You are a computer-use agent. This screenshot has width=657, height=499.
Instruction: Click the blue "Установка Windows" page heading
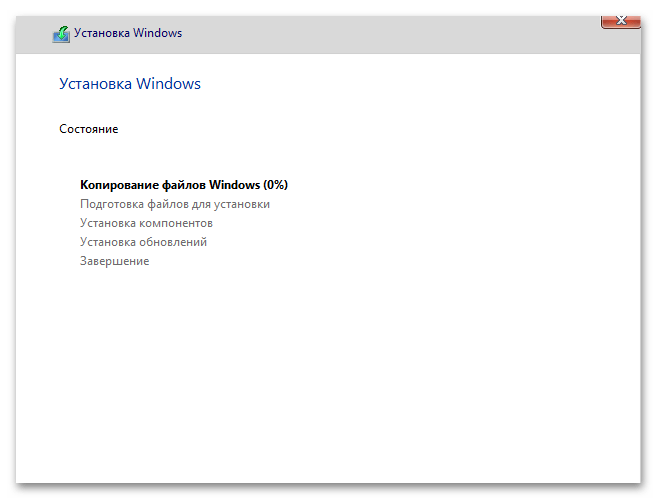click(130, 84)
